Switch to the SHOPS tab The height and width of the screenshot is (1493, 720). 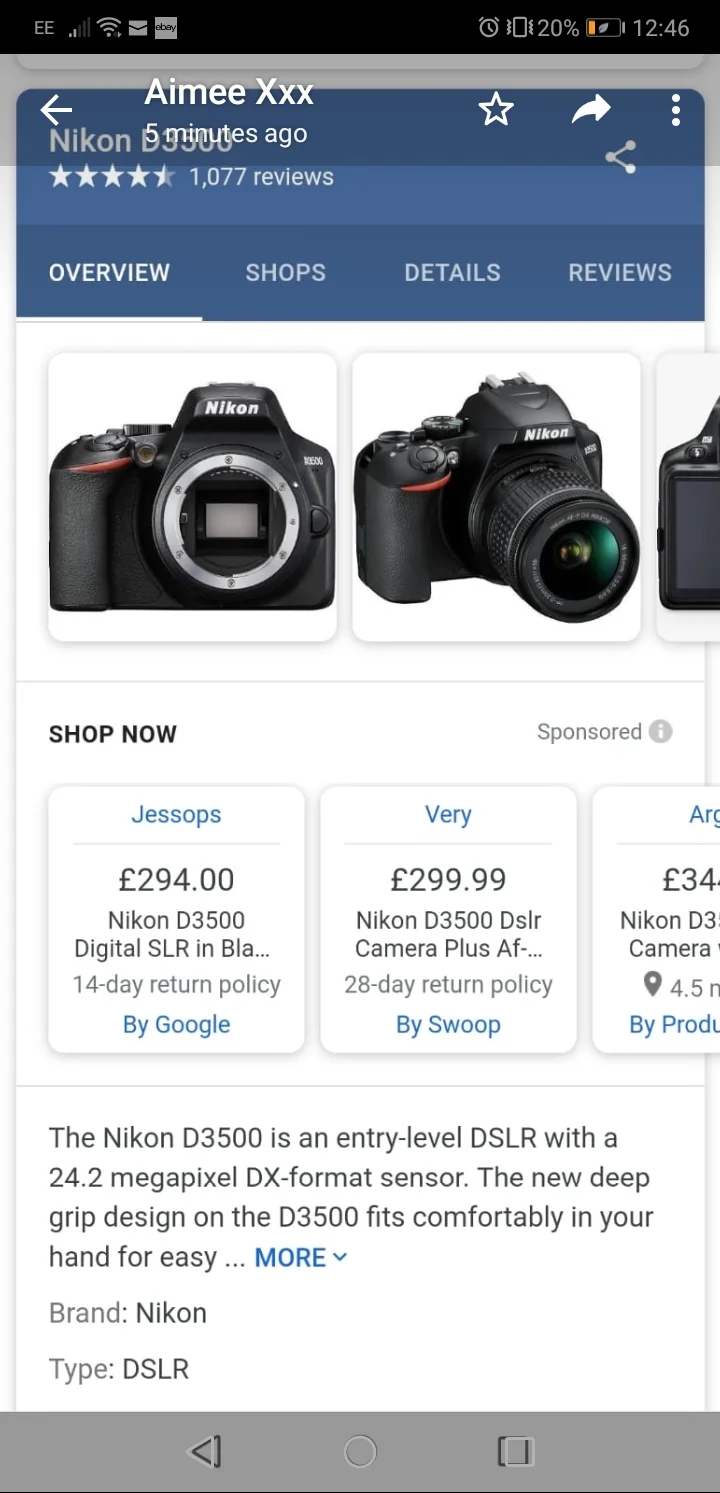[286, 272]
